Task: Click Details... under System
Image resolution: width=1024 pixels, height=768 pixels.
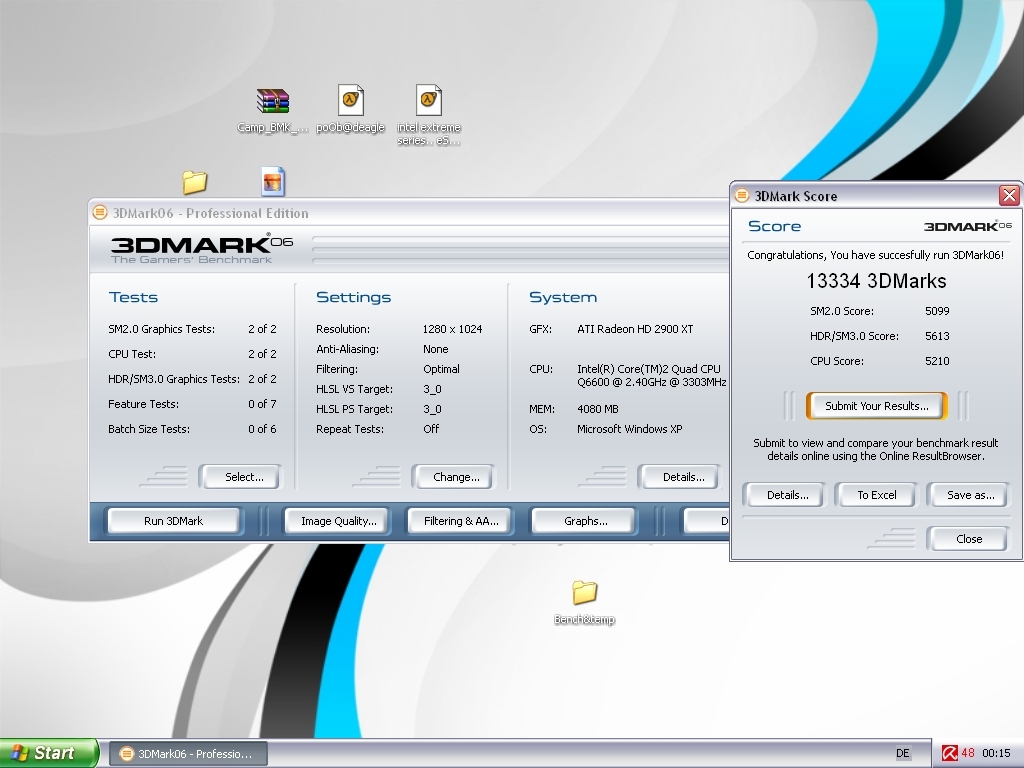Action: 680,477
